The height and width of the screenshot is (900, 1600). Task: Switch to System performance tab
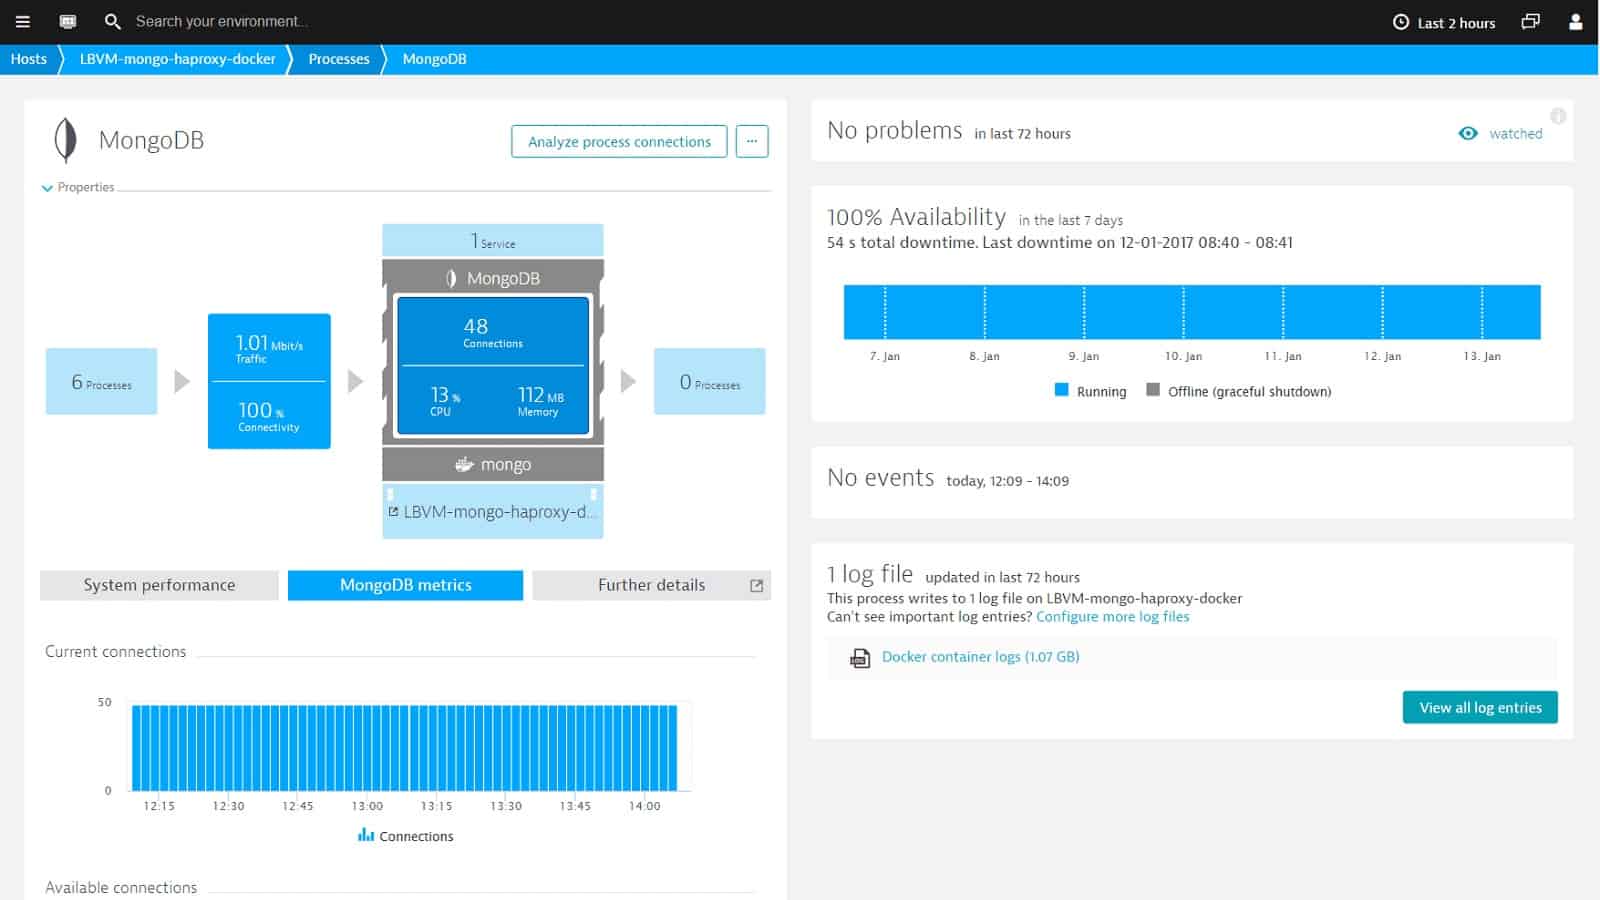[x=159, y=585]
